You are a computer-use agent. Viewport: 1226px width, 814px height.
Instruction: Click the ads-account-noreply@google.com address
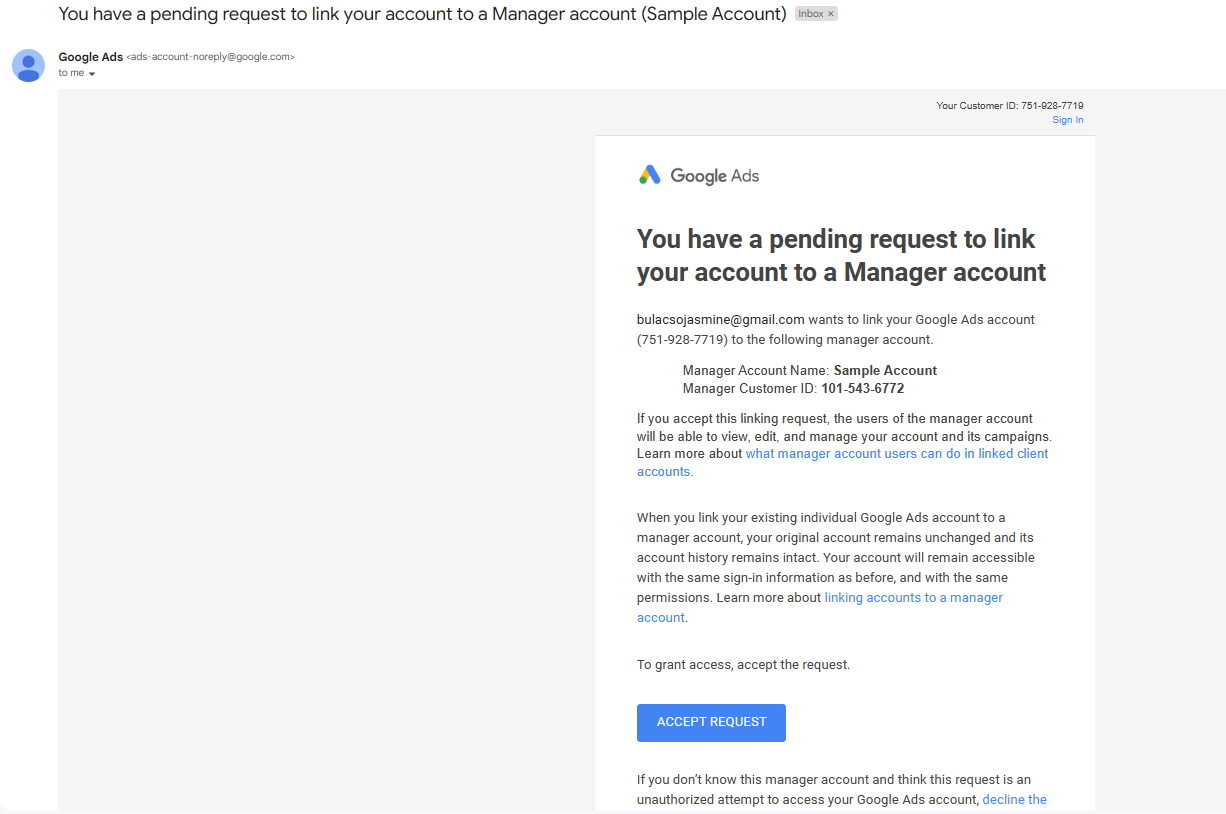[210, 58]
